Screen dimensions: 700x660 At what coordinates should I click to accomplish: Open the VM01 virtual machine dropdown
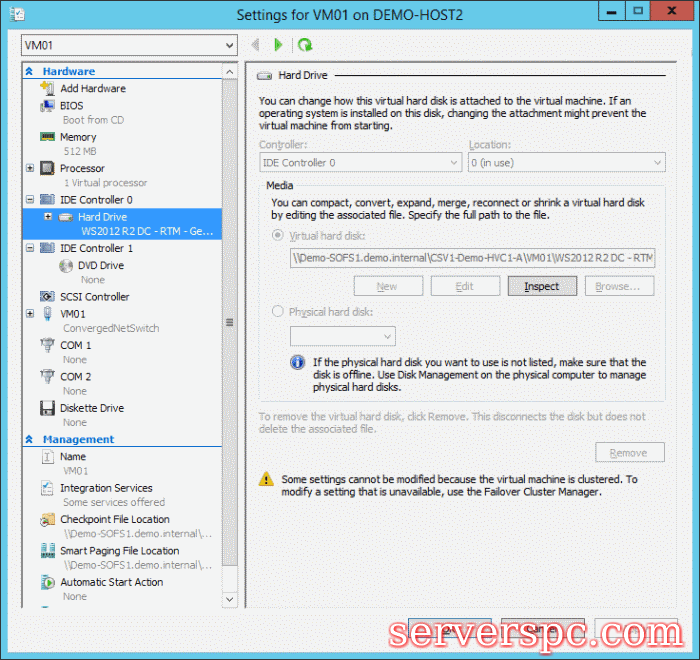click(x=228, y=46)
